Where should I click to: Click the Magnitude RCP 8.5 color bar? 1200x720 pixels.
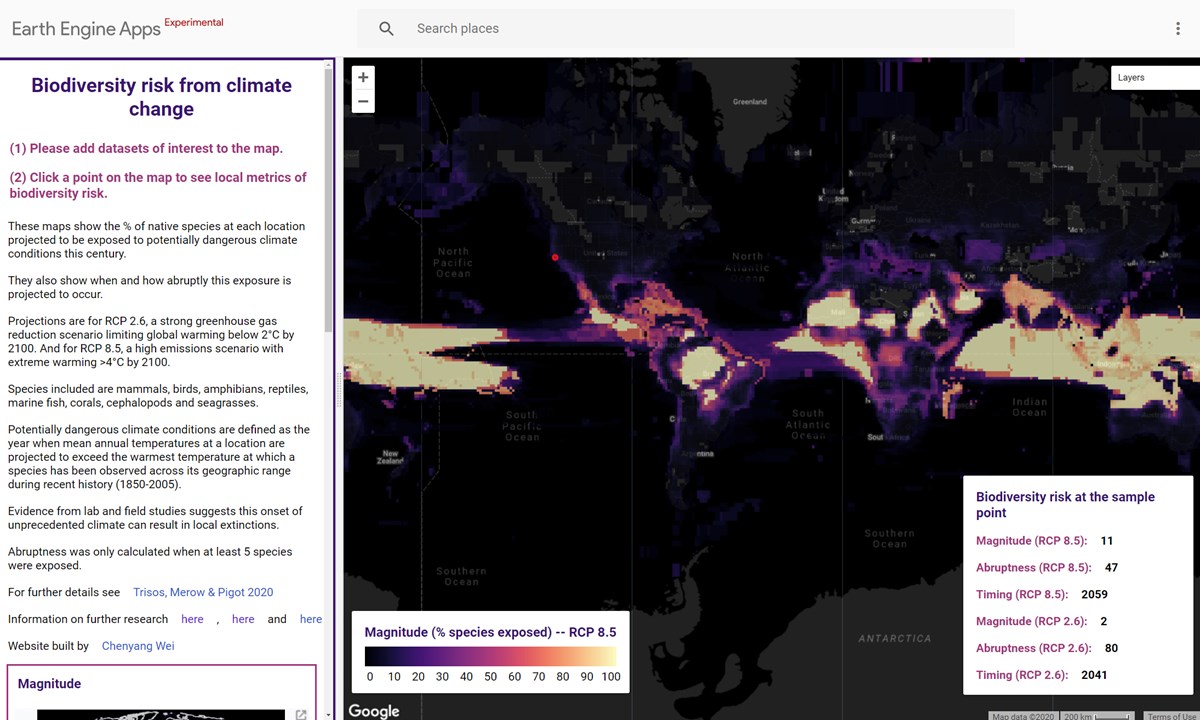point(490,655)
